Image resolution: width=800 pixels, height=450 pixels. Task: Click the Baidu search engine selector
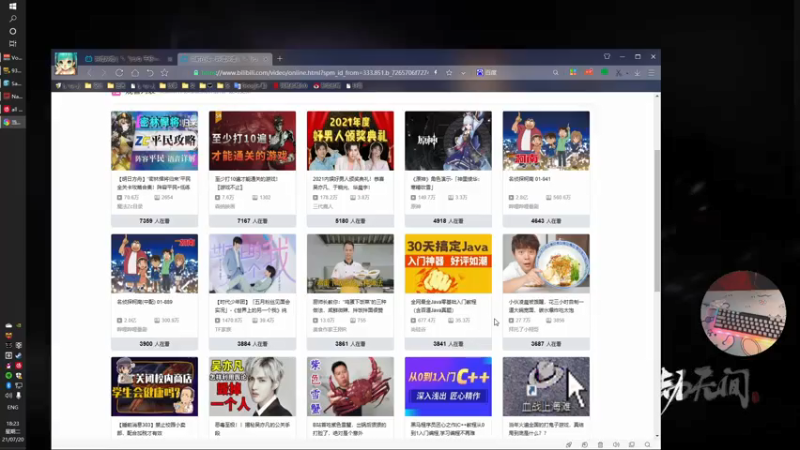click(486, 72)
